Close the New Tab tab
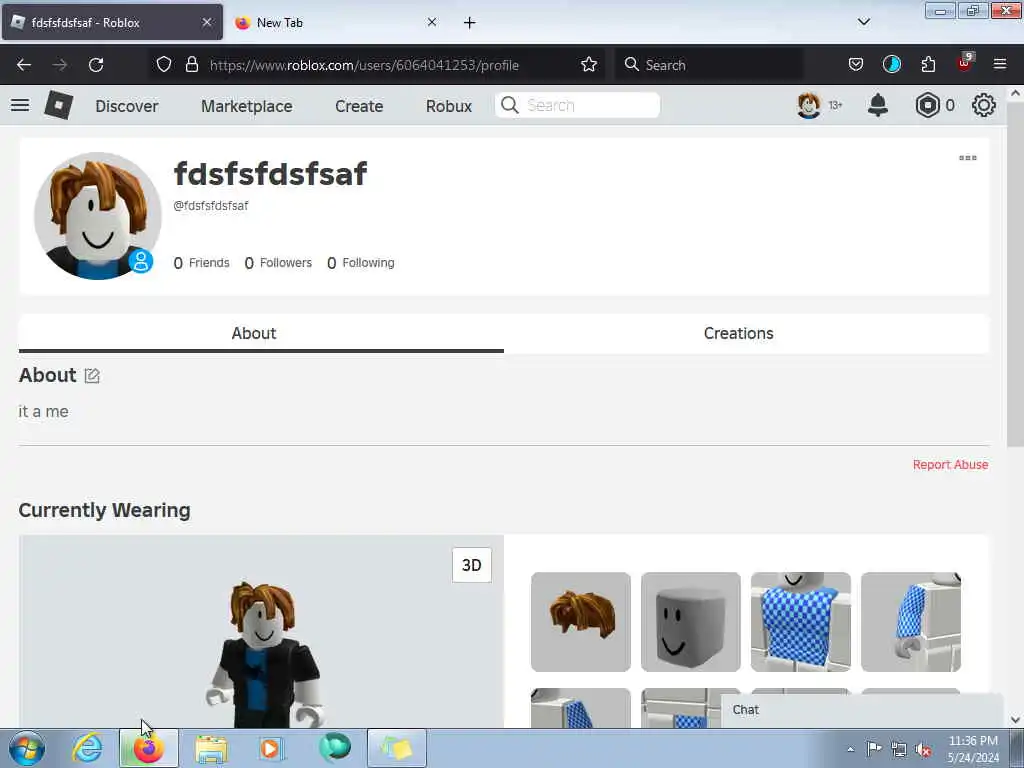The width and height of the screenshot is (1024, 768). pyautogui.click(x=432, y=22)
